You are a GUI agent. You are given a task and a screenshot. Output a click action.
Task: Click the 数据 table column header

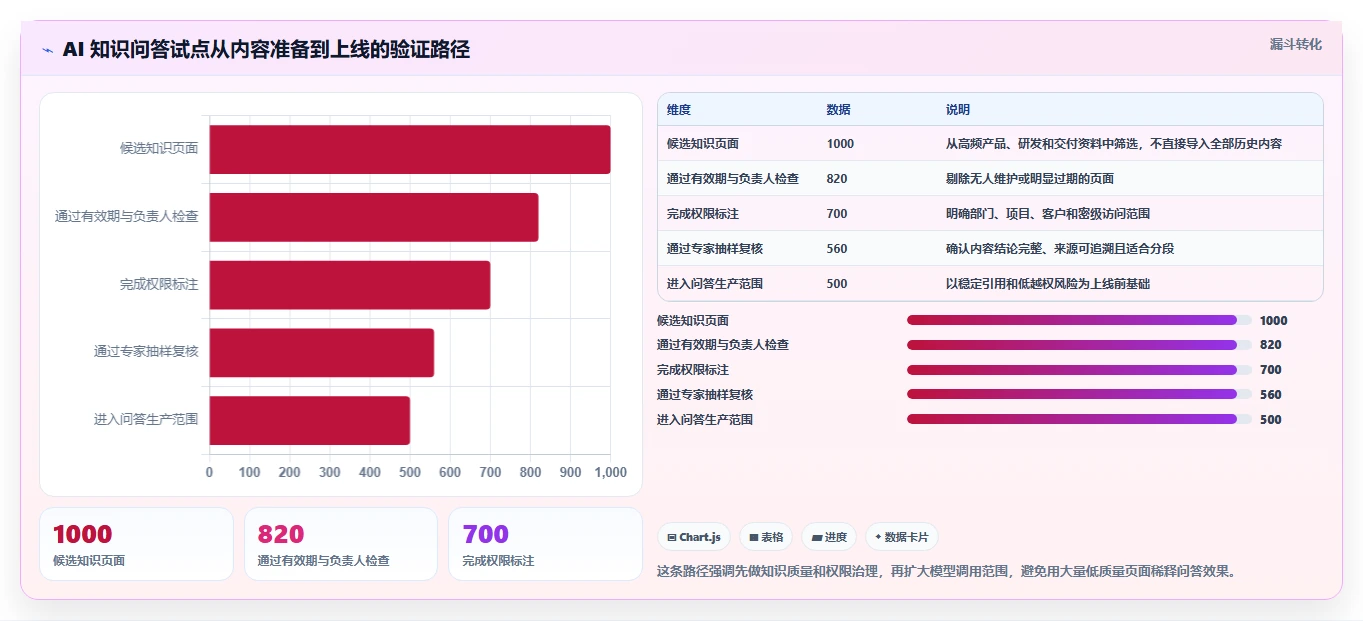pos(839,110)
